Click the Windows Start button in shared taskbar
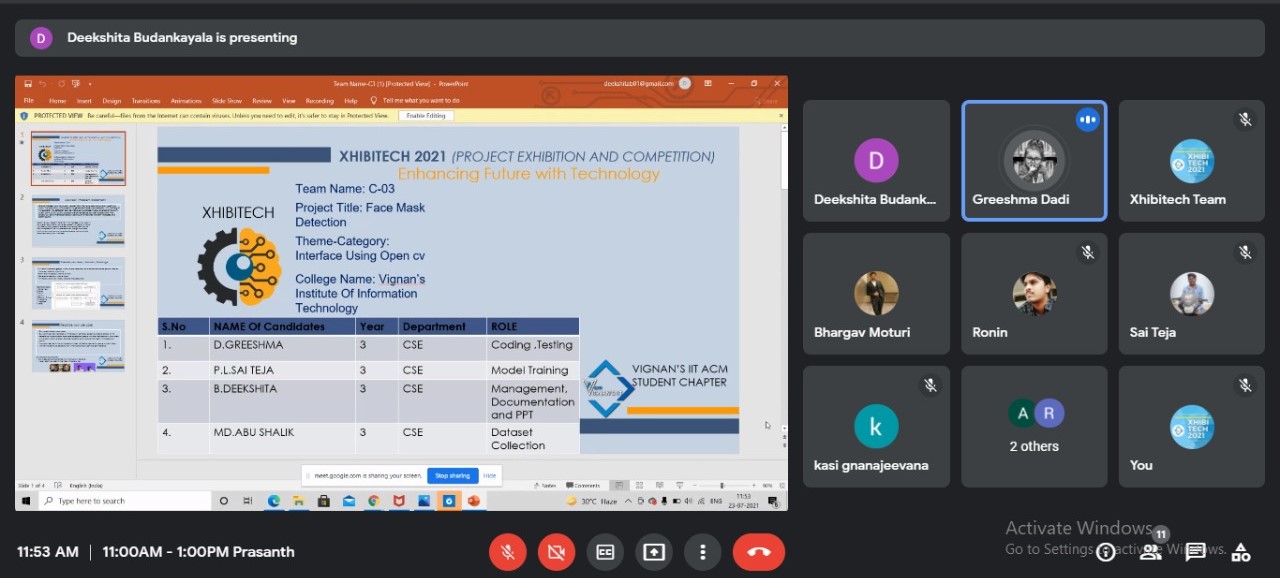The image size is (1280, 578). pos(26,501)
